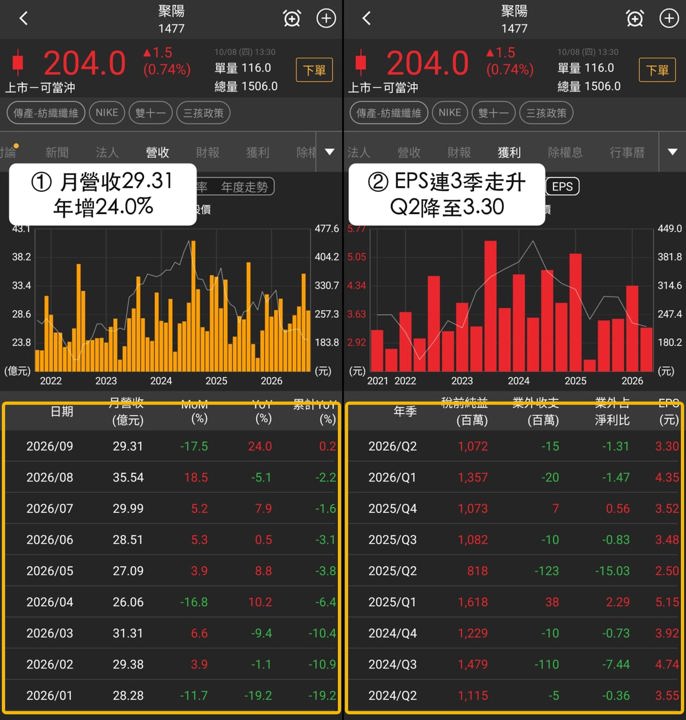Select the 2025/Q4 earnings row
Viewport: 686px width, 720px height.
(515, 509)
